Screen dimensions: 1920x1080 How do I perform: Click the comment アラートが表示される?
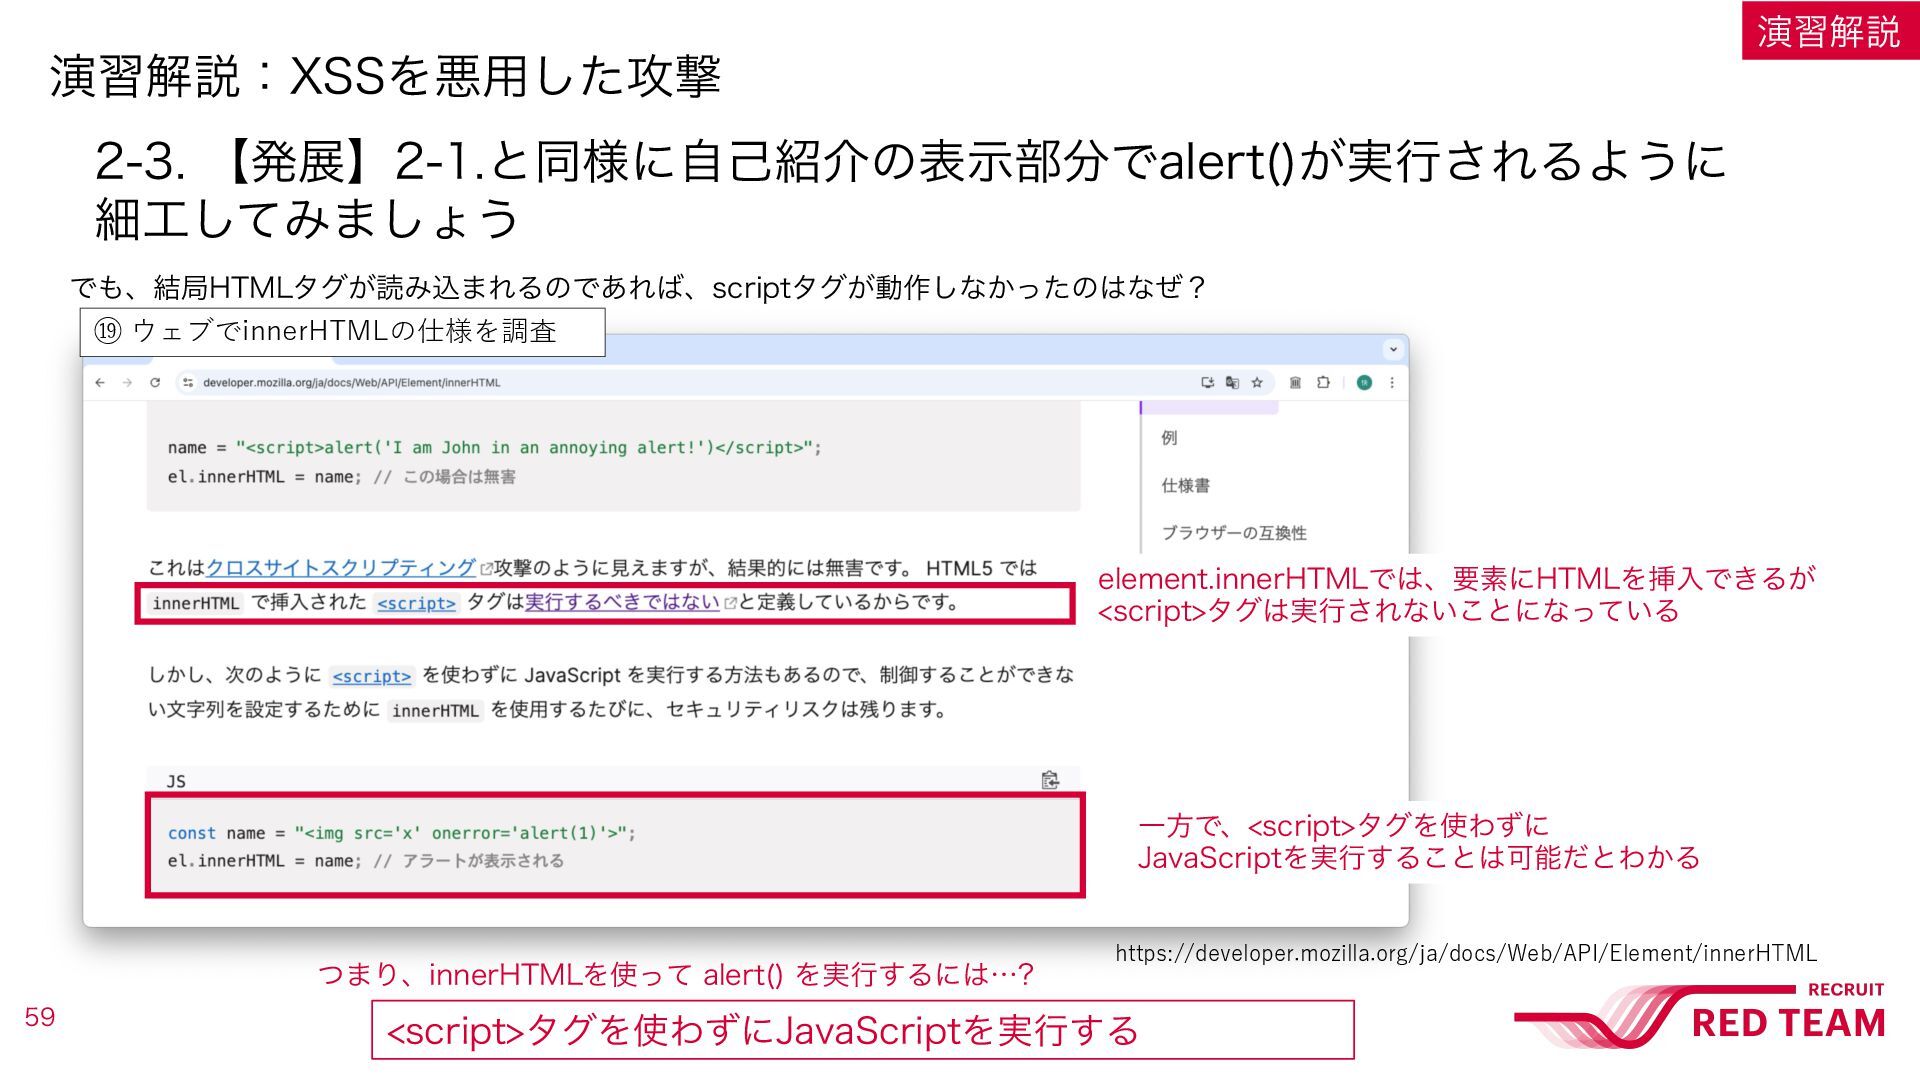468,860
